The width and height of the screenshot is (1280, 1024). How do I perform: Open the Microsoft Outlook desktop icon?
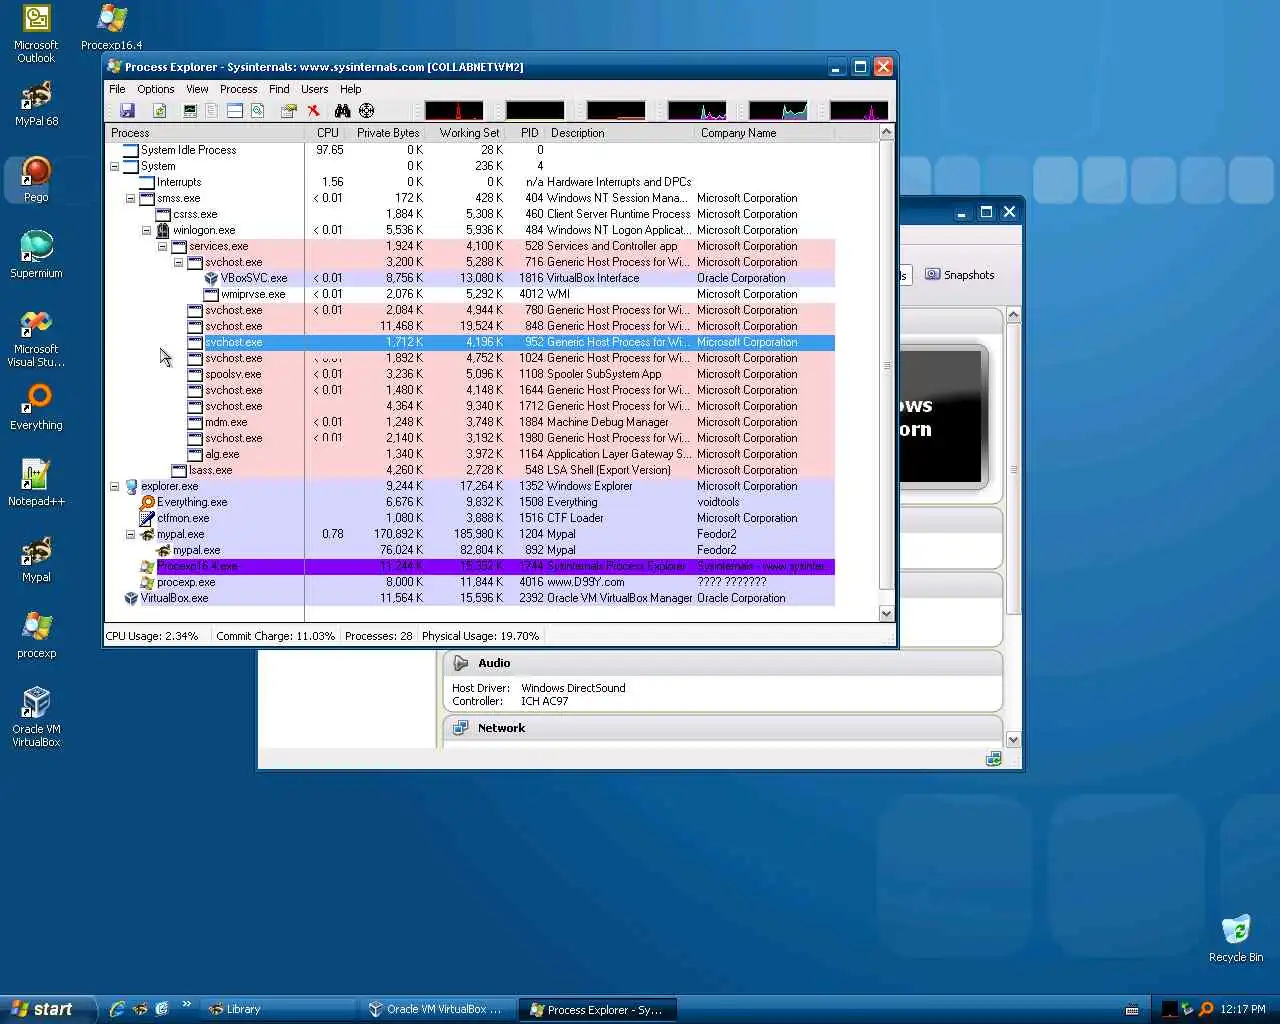pos(36,34)
